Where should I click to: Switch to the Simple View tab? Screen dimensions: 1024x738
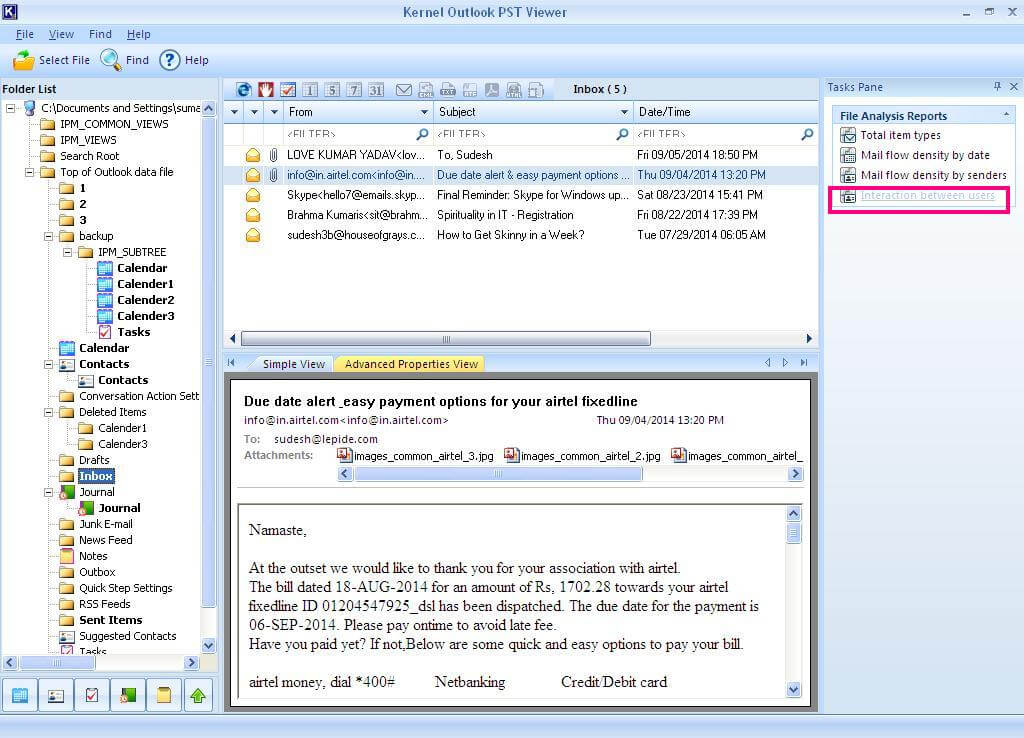(x=294, y=364)
